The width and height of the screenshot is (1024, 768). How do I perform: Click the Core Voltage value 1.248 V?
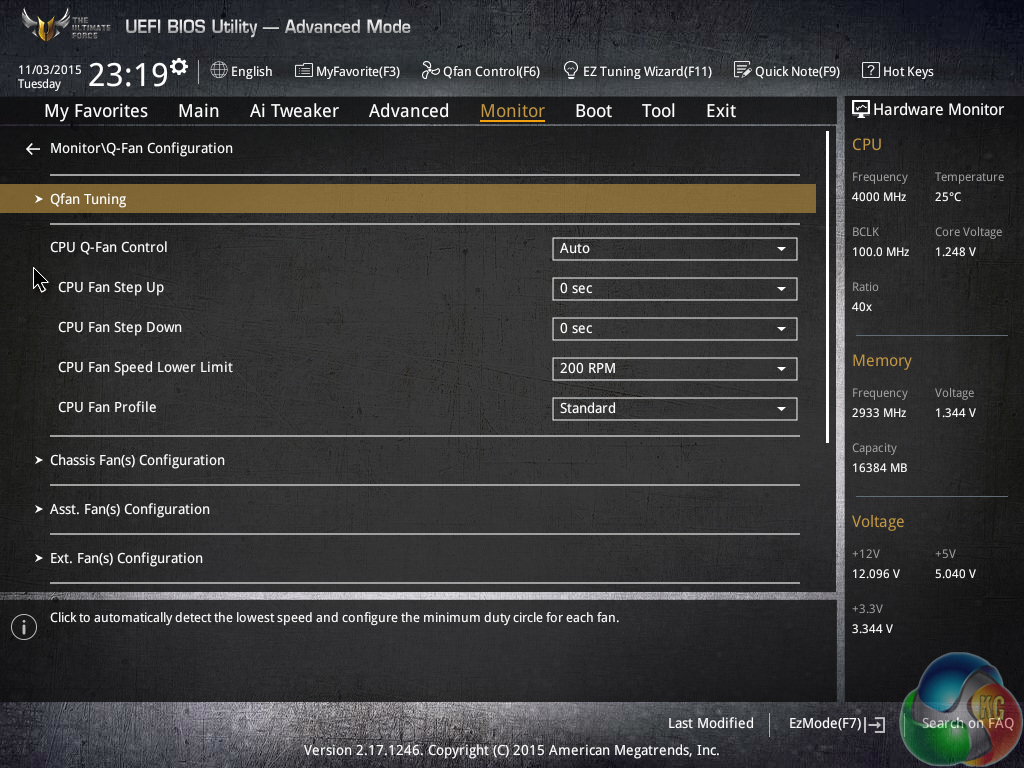(x=955, y=251)
